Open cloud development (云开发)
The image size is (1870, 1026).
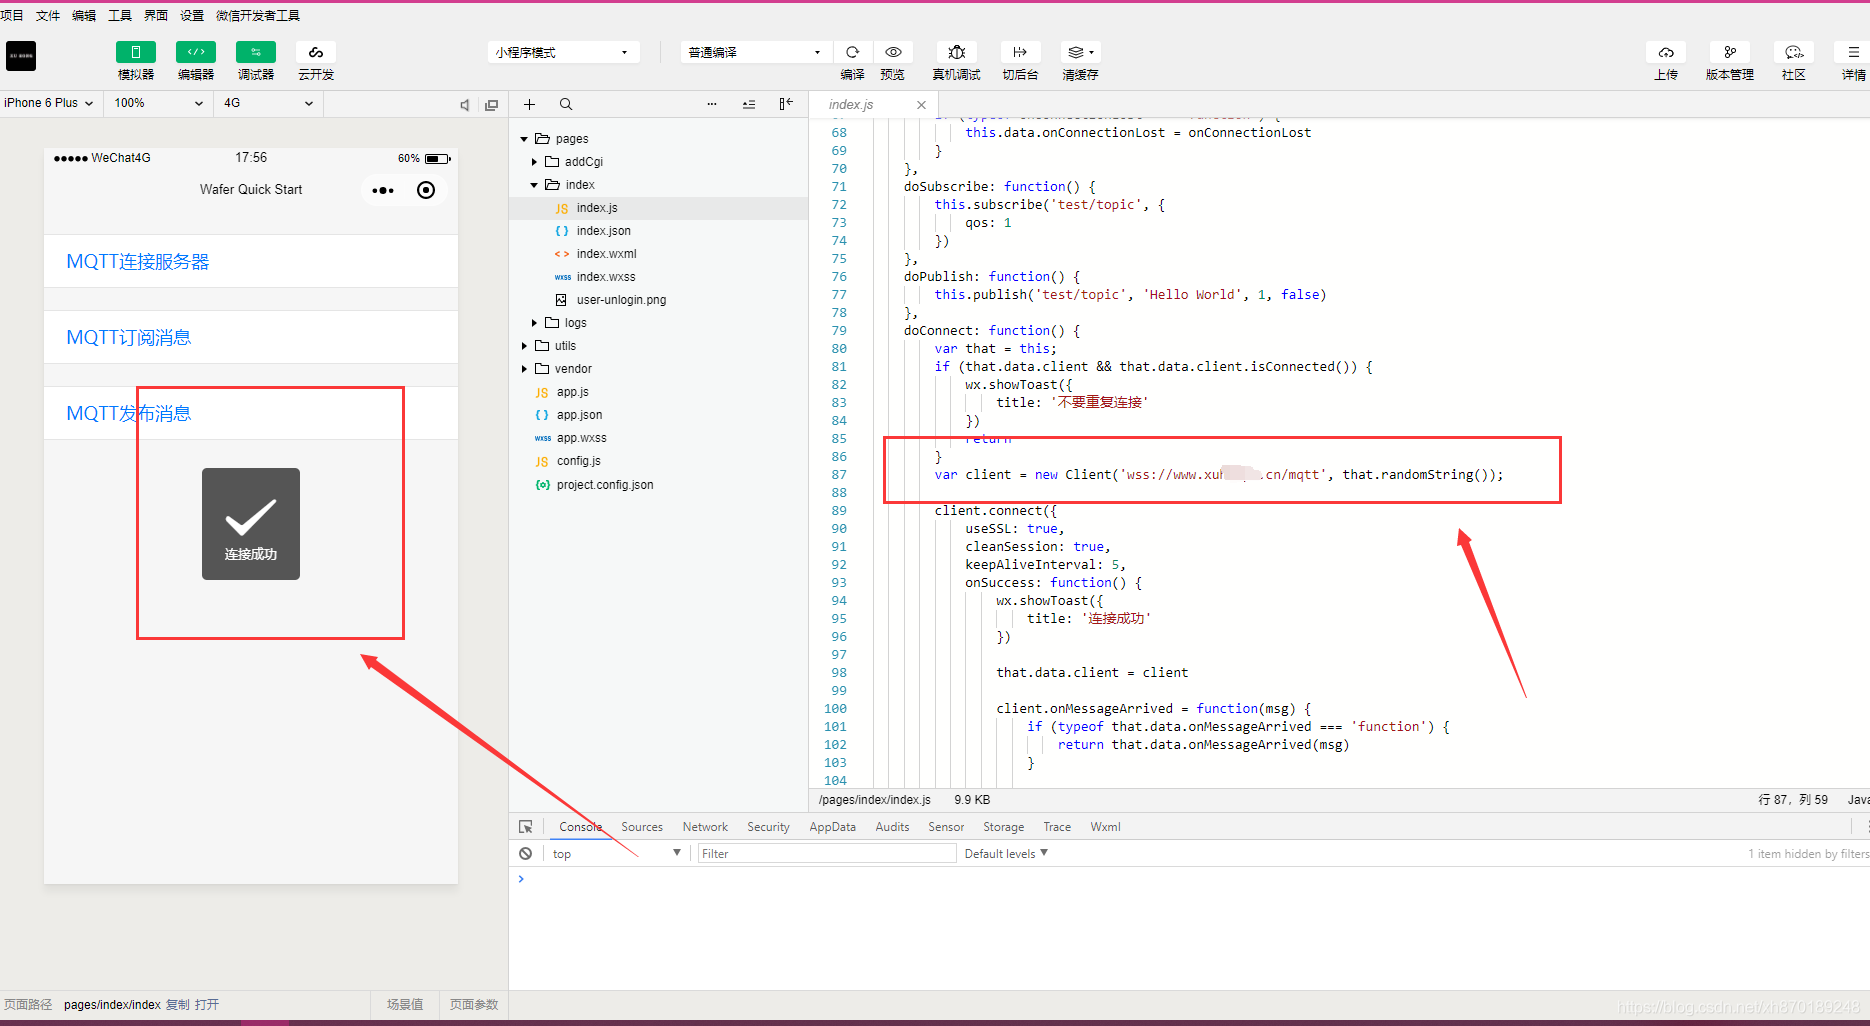(316, 52)
